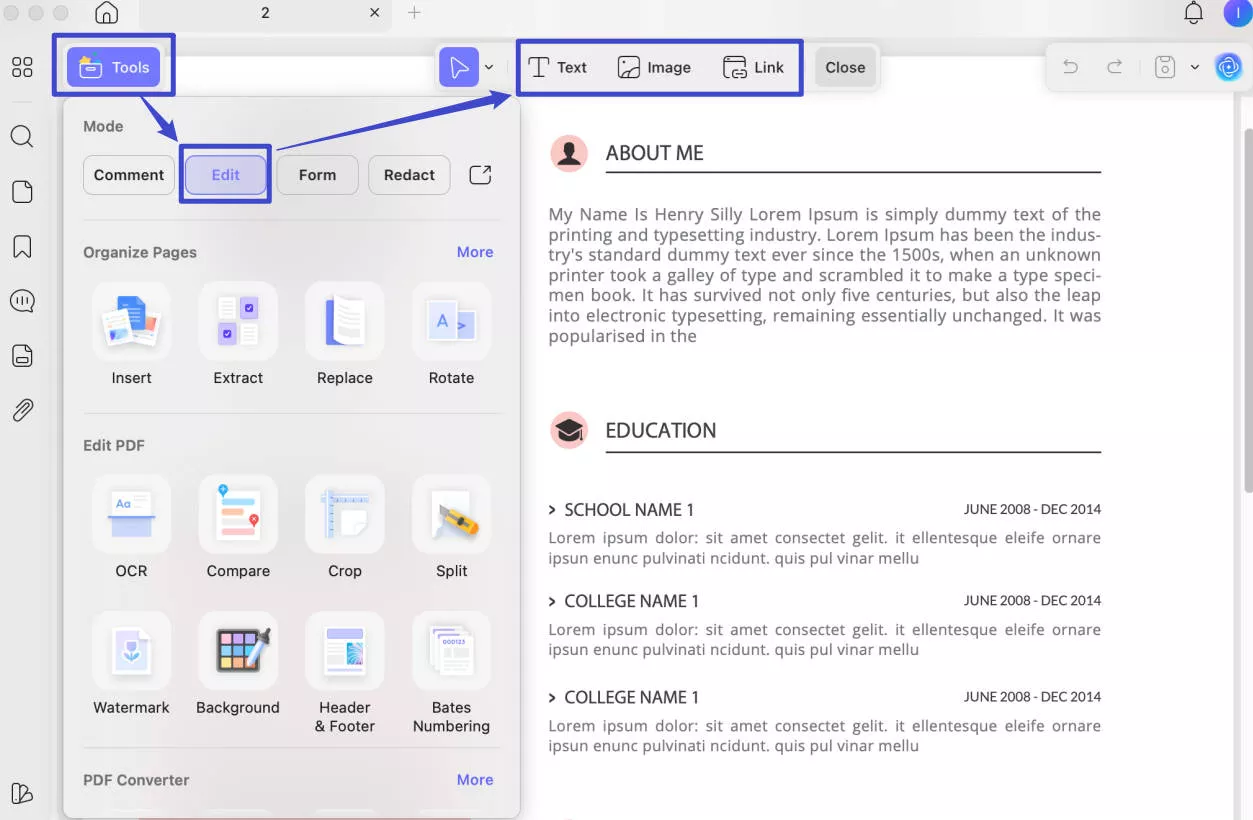
Task: Click More next to Organize Pages
Action: 475,252
